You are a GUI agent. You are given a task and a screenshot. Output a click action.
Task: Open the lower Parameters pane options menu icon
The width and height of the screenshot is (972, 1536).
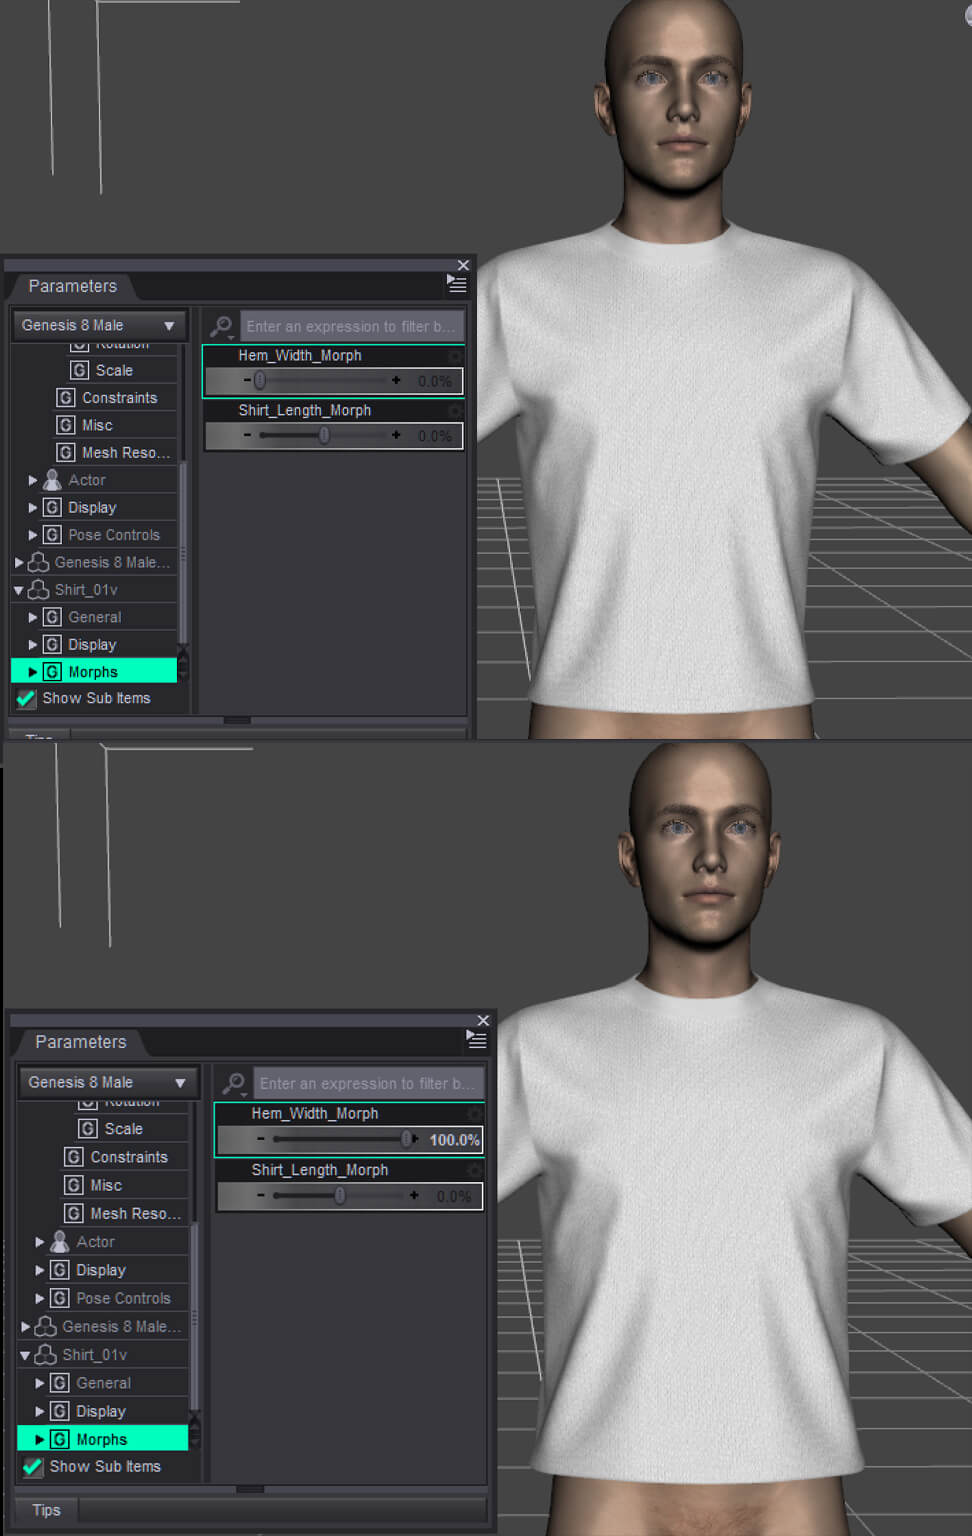[x=477, y=1040]
